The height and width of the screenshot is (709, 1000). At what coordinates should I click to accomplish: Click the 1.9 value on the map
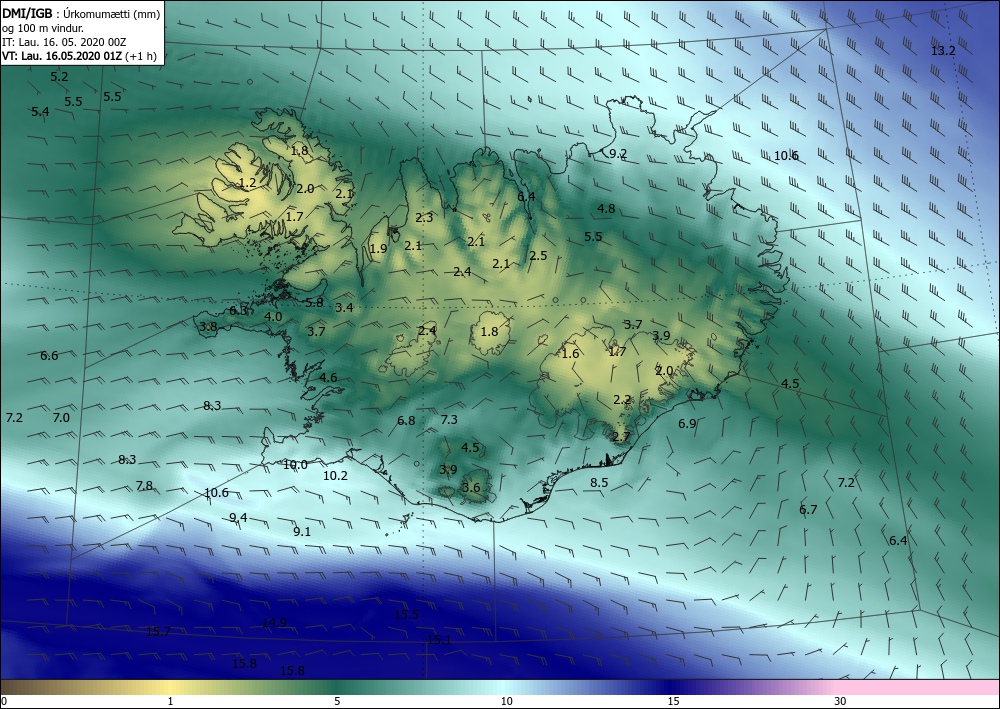point(378,249)
